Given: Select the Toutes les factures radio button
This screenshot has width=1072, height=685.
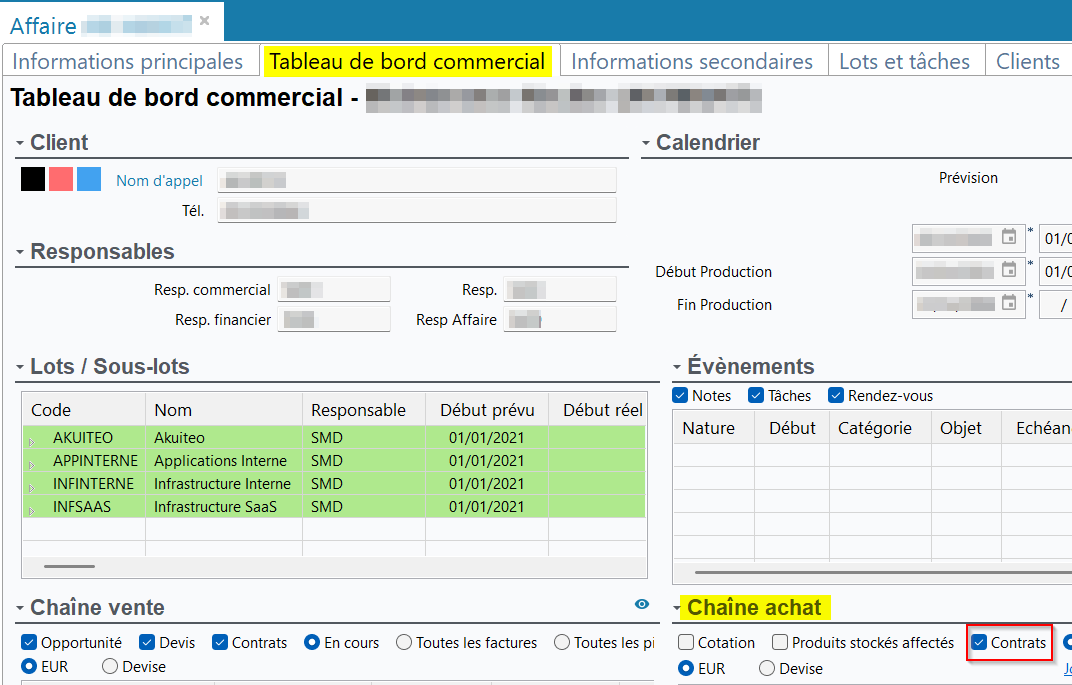Looking at the screenshot, I should [404, 643].
